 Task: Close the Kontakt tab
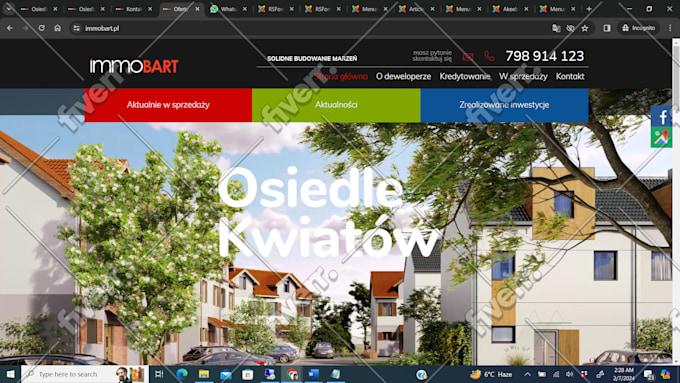[x=150, y=9]
